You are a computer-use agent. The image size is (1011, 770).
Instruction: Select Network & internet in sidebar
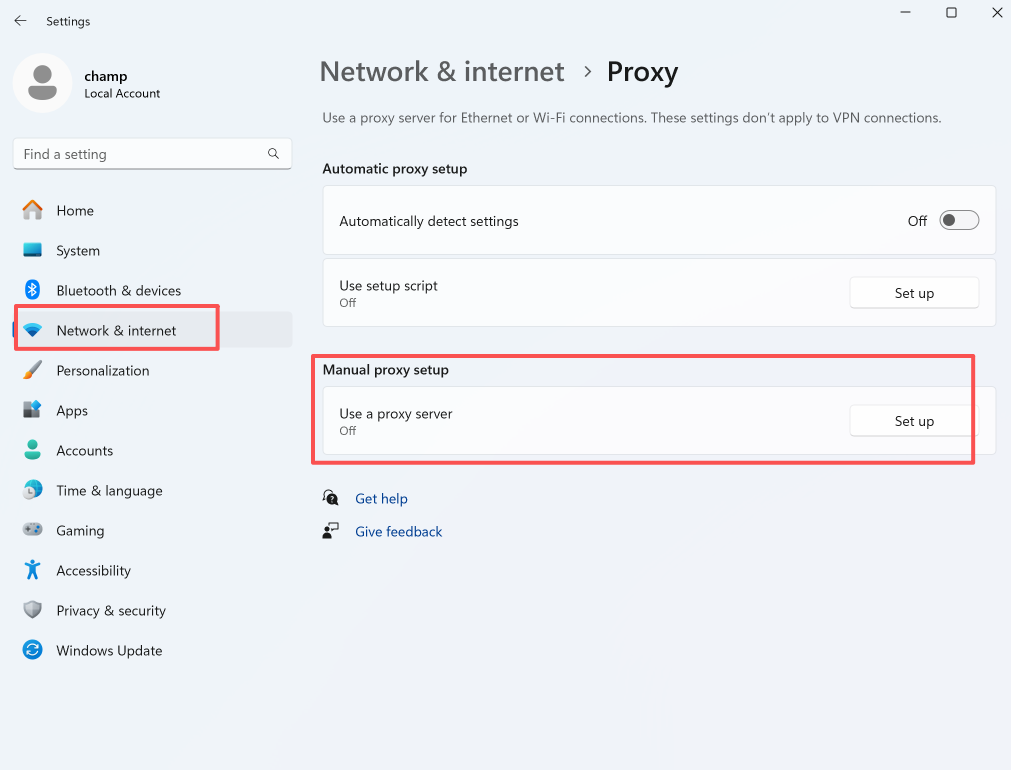(x=116, y=331)
